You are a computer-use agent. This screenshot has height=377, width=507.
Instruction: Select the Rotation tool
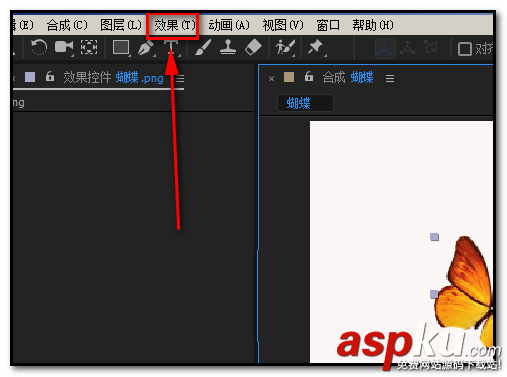39,47
